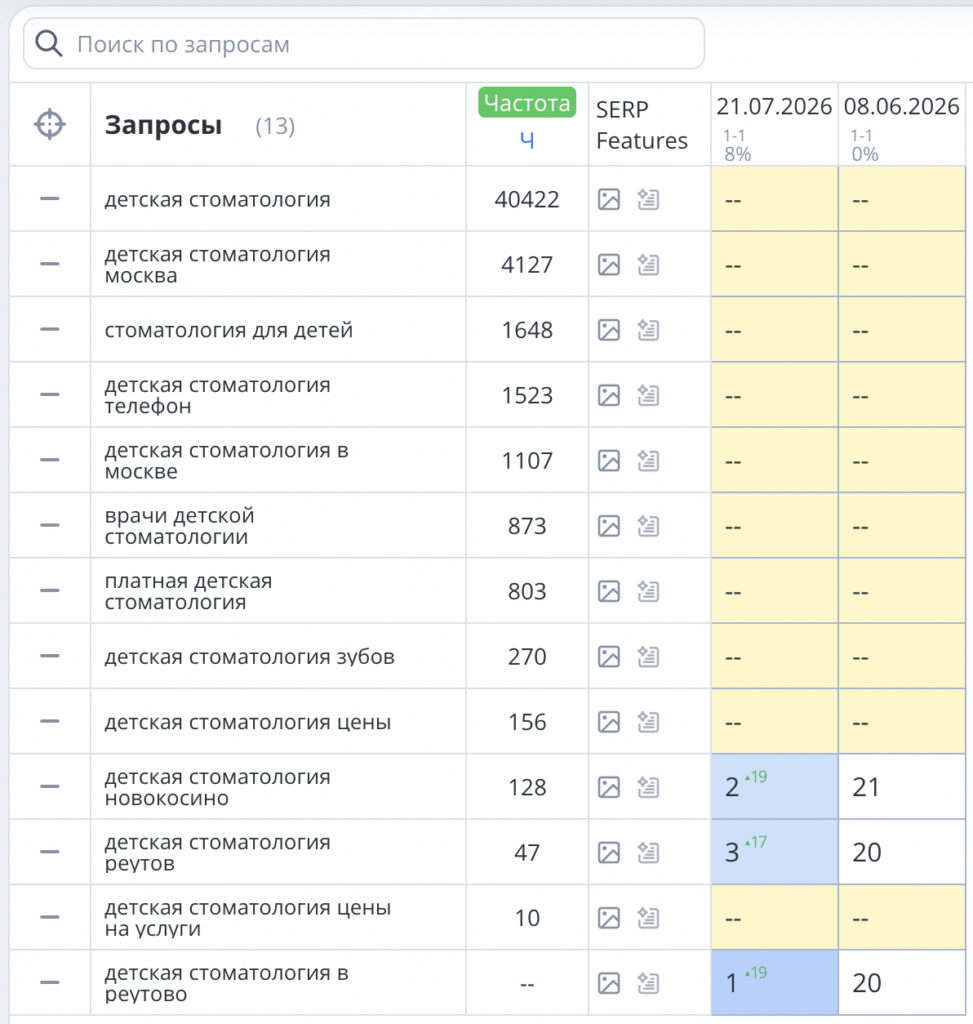The height and width of the screenshot is (1024, 973).
Task: Click frequency value 873
Action: point(527,526)
